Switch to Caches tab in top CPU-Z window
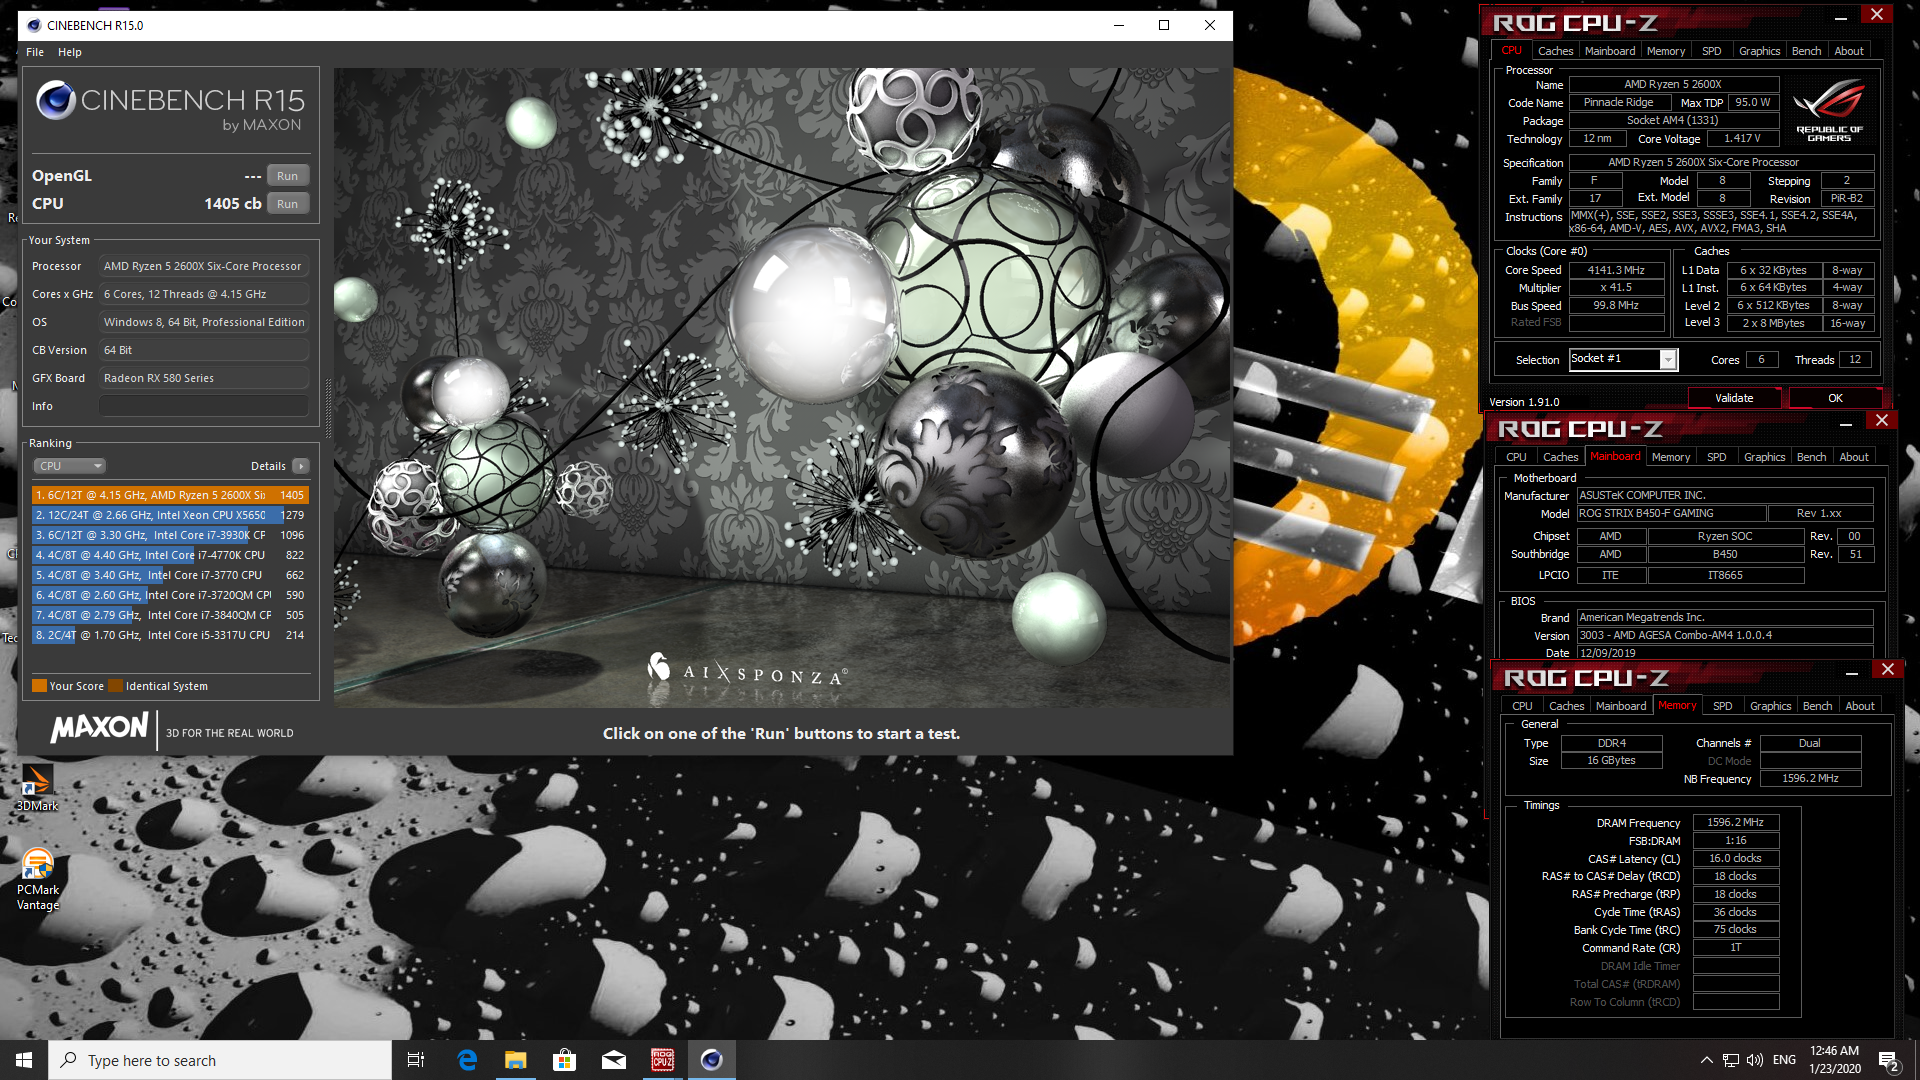This screenshot has width=1920, height=1080. [1555, 51]
